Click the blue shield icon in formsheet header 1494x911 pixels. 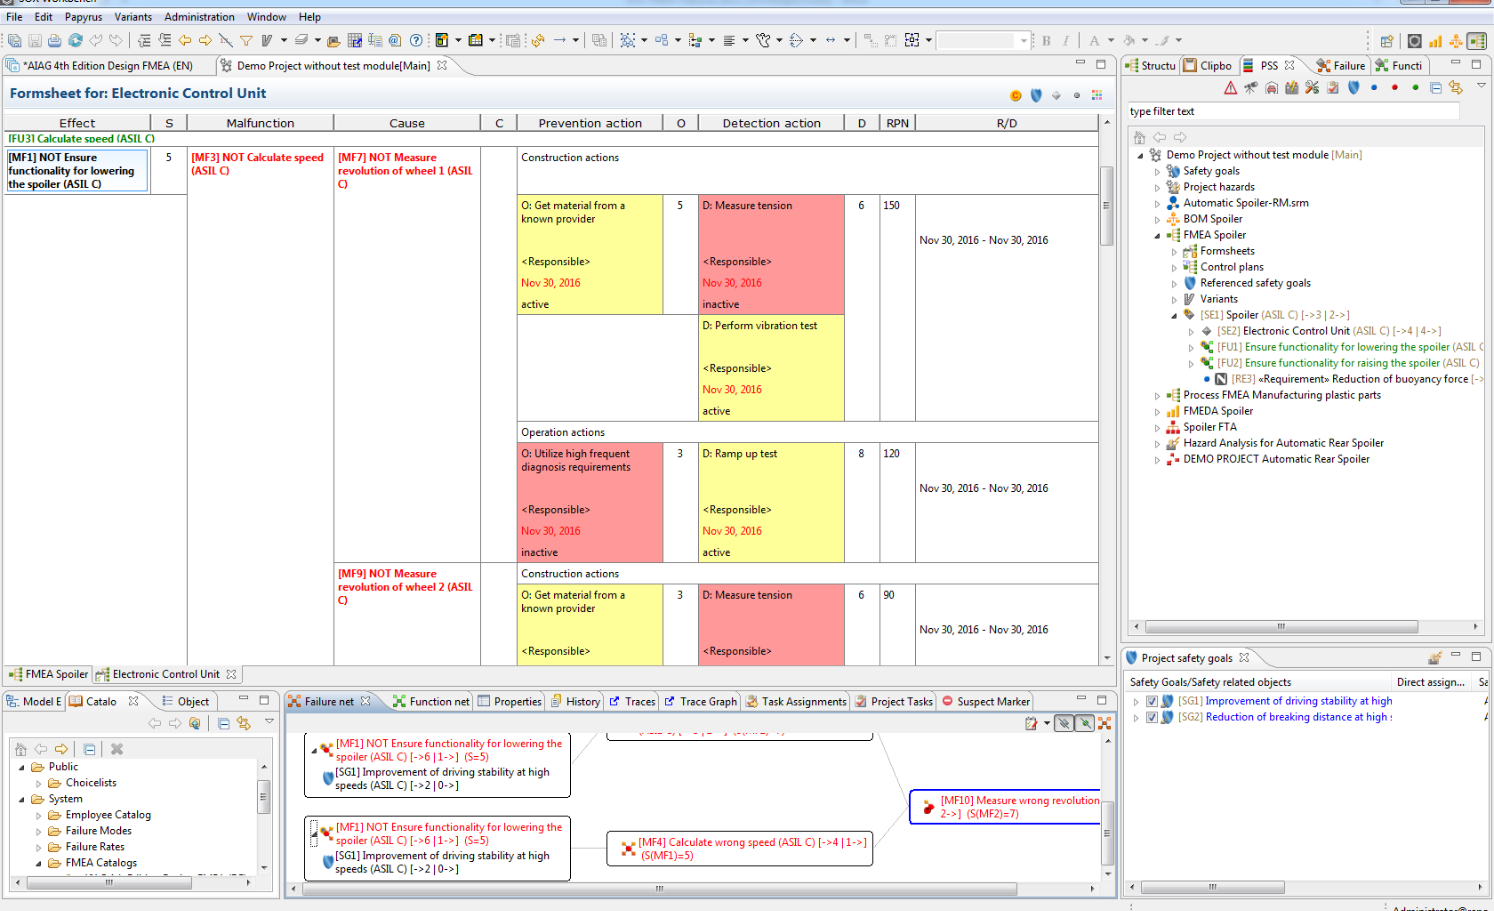[1036, 96]
